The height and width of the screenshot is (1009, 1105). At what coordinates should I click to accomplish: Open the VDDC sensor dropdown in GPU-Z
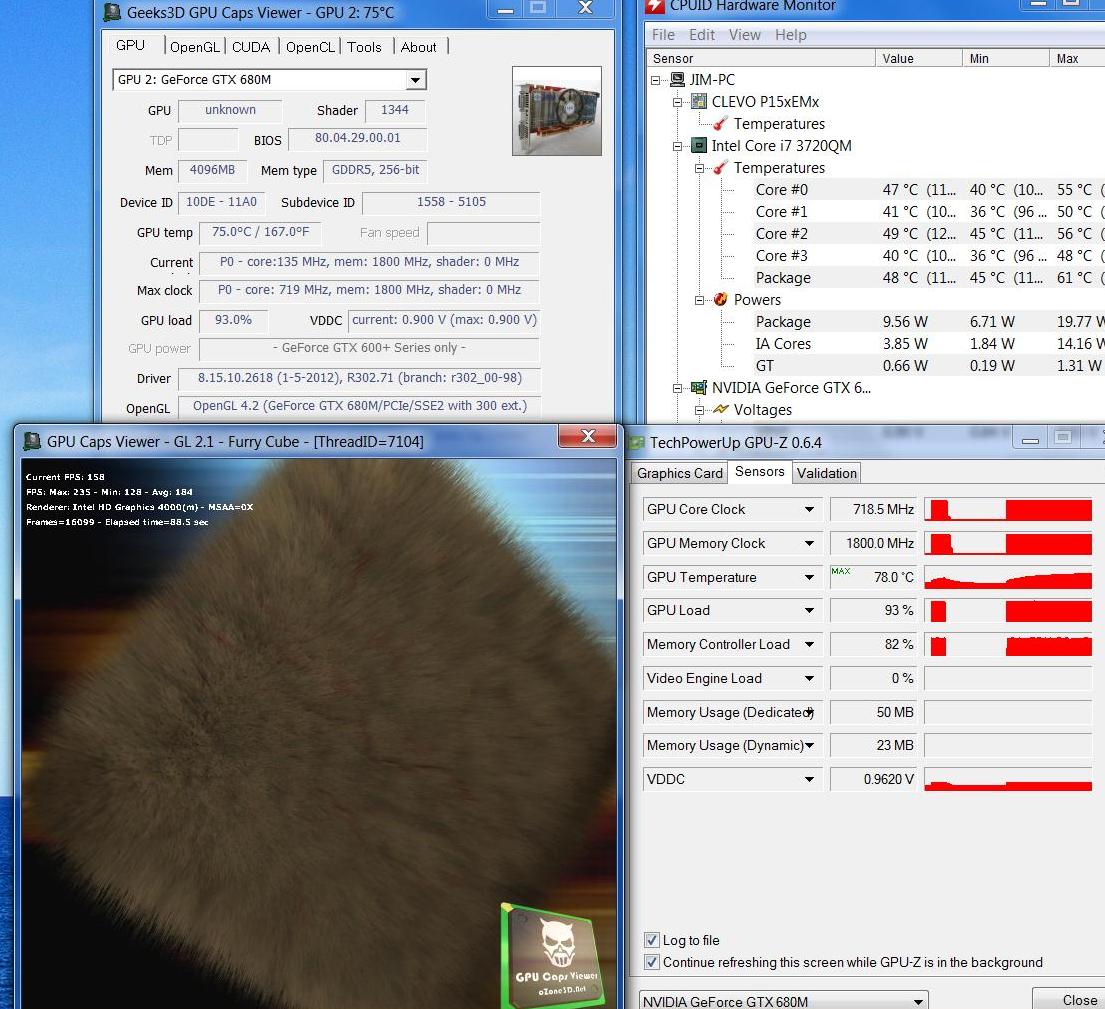point(809,779)
